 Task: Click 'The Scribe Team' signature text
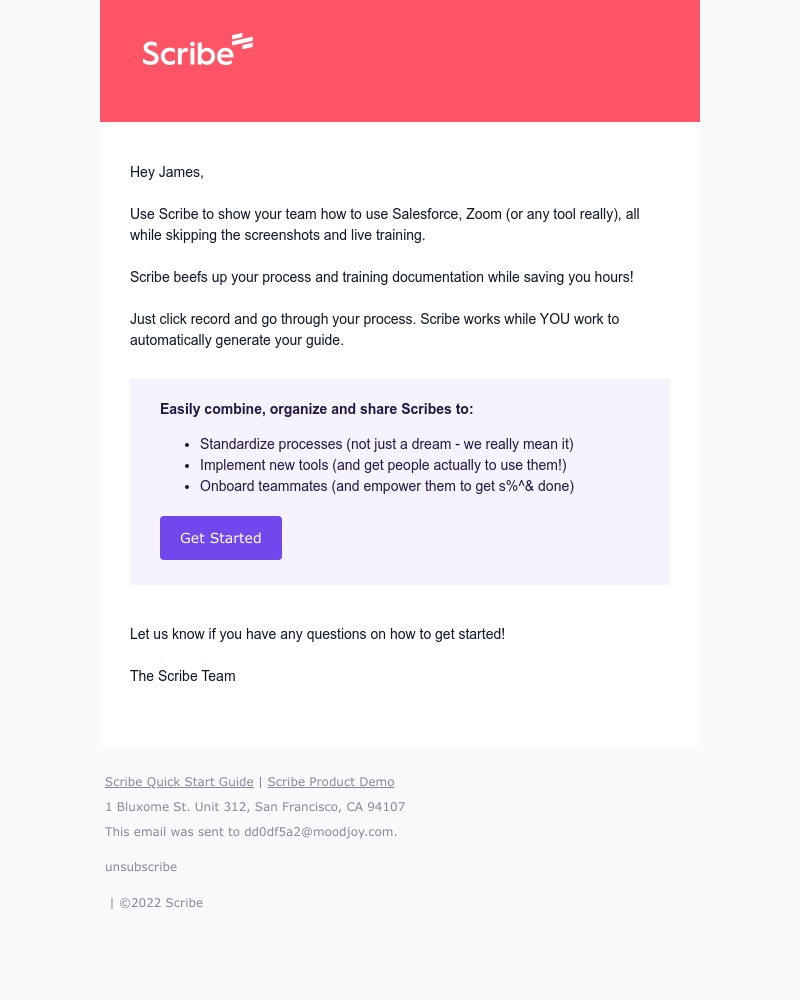coord(183,676)
